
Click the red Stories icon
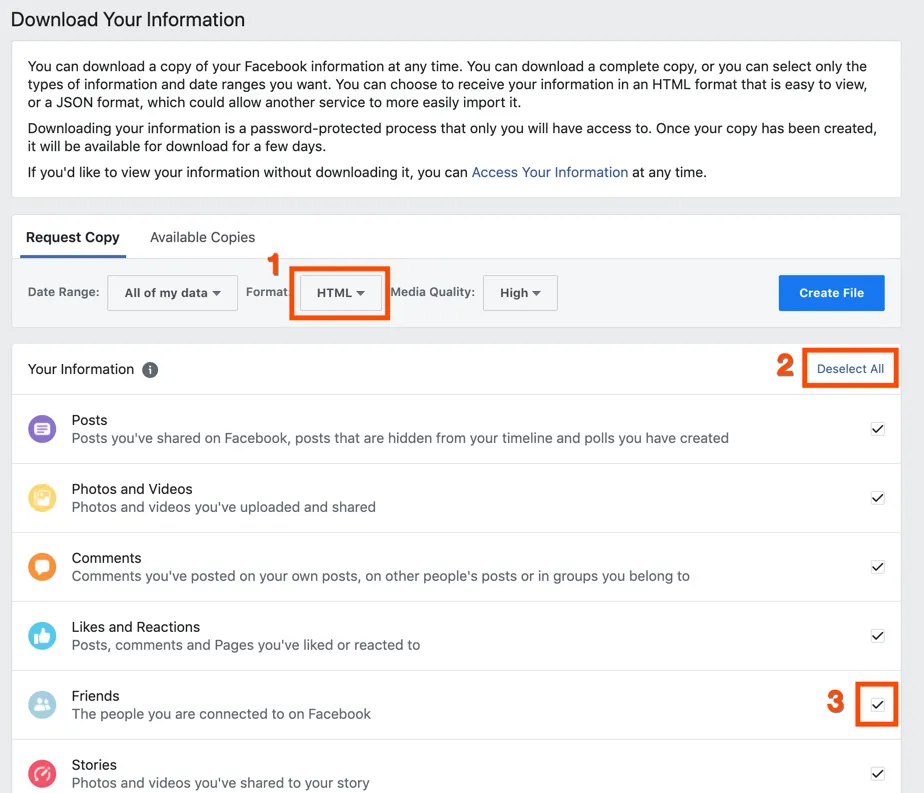[x=42, y=774]
